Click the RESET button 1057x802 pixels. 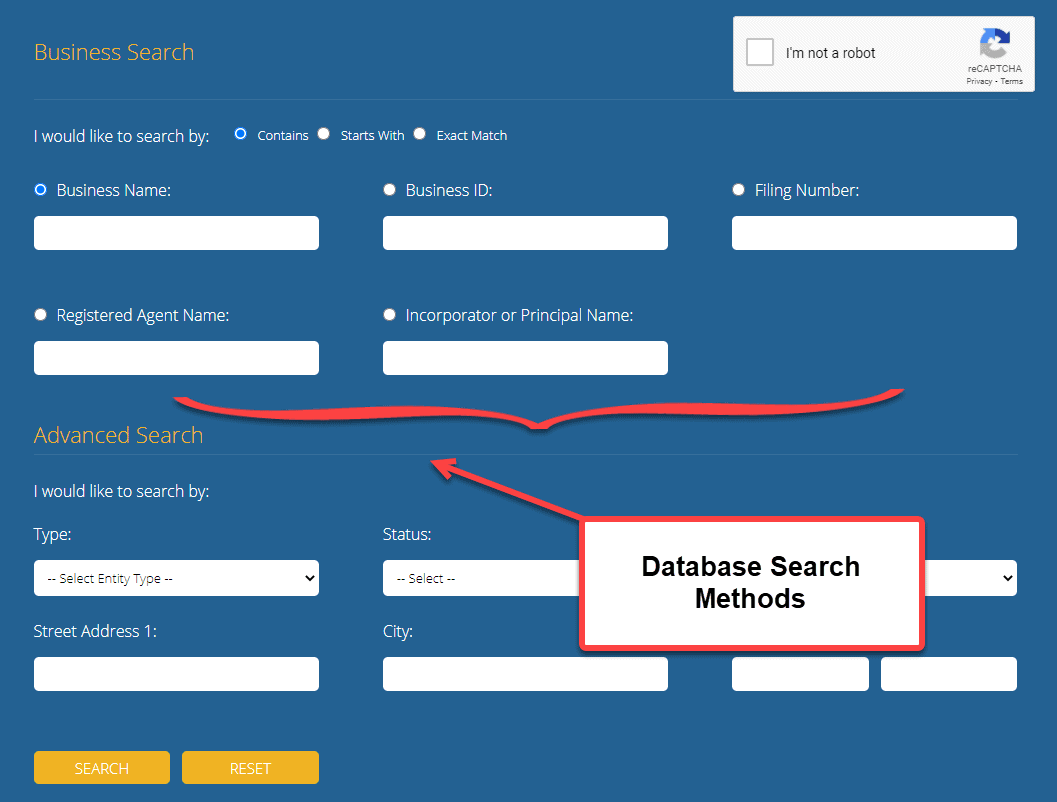click(x=250, y=768)
